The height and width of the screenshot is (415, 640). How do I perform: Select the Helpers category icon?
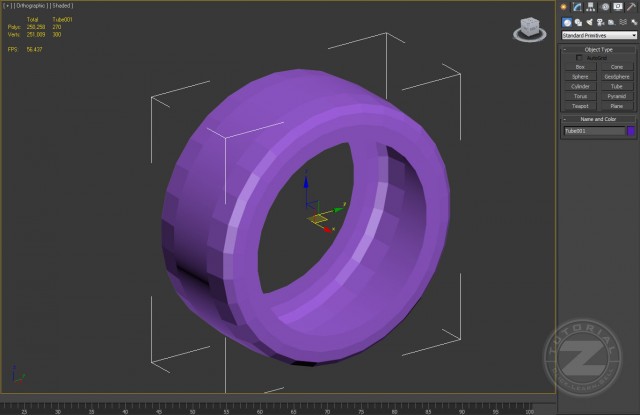pos(611,22)
